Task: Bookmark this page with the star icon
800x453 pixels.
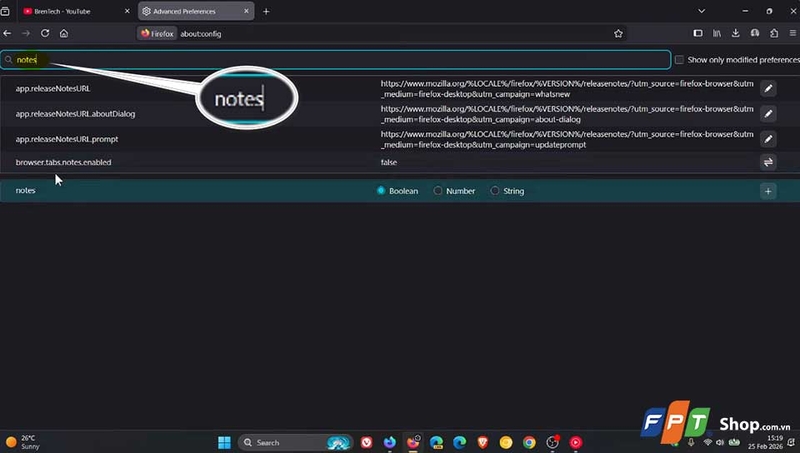Action: point(618,34)
